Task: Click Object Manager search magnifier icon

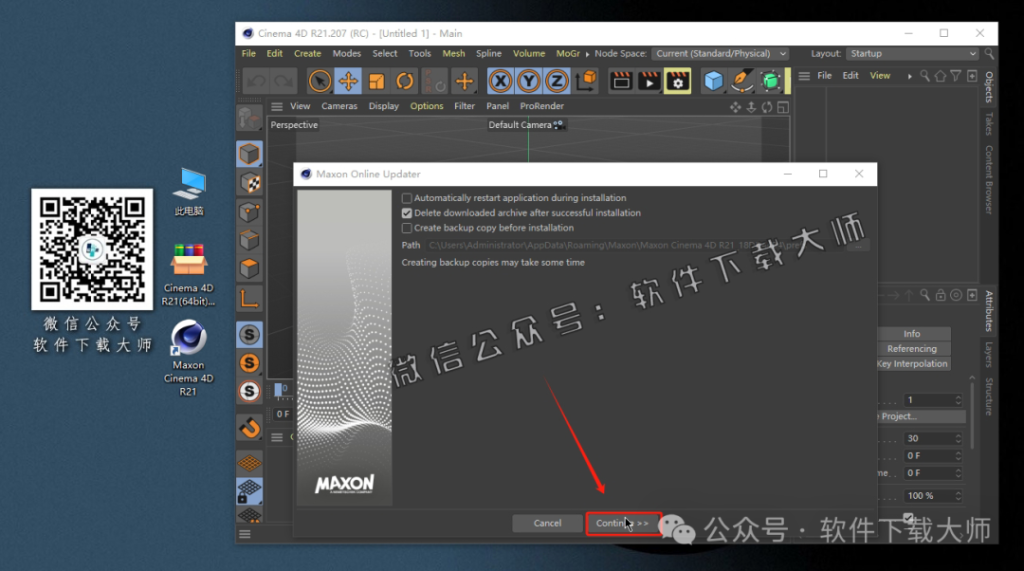Action: tap(925, 76)
